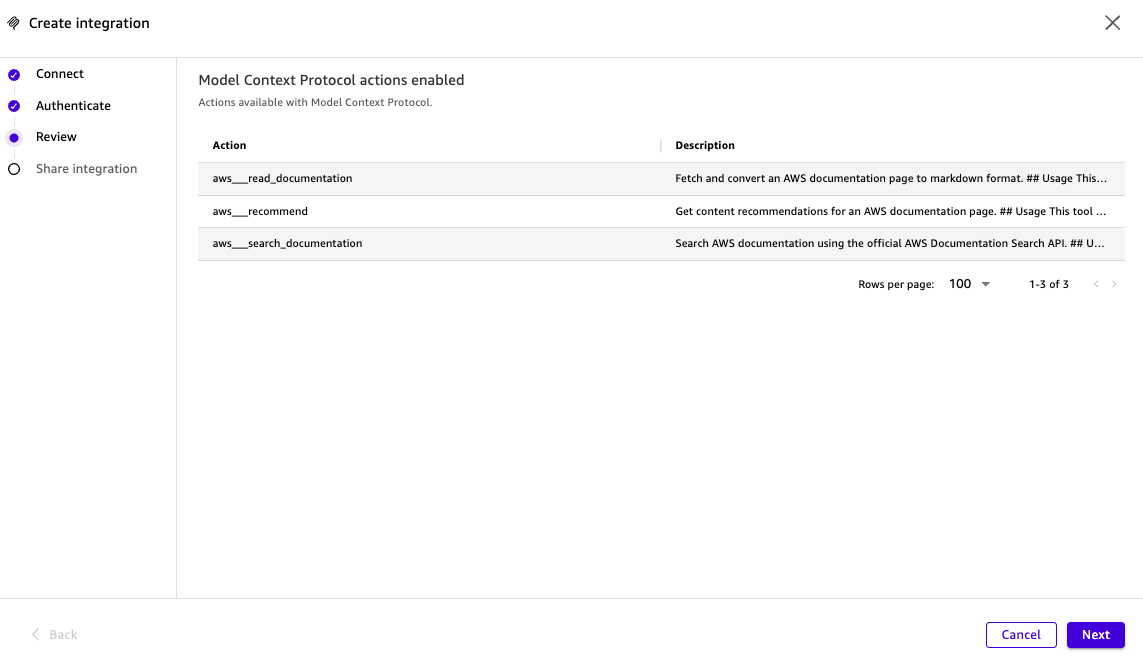This screenshot has width=1143, height=663.
Task: Select the Connect step label
Action: coord(60,74)
